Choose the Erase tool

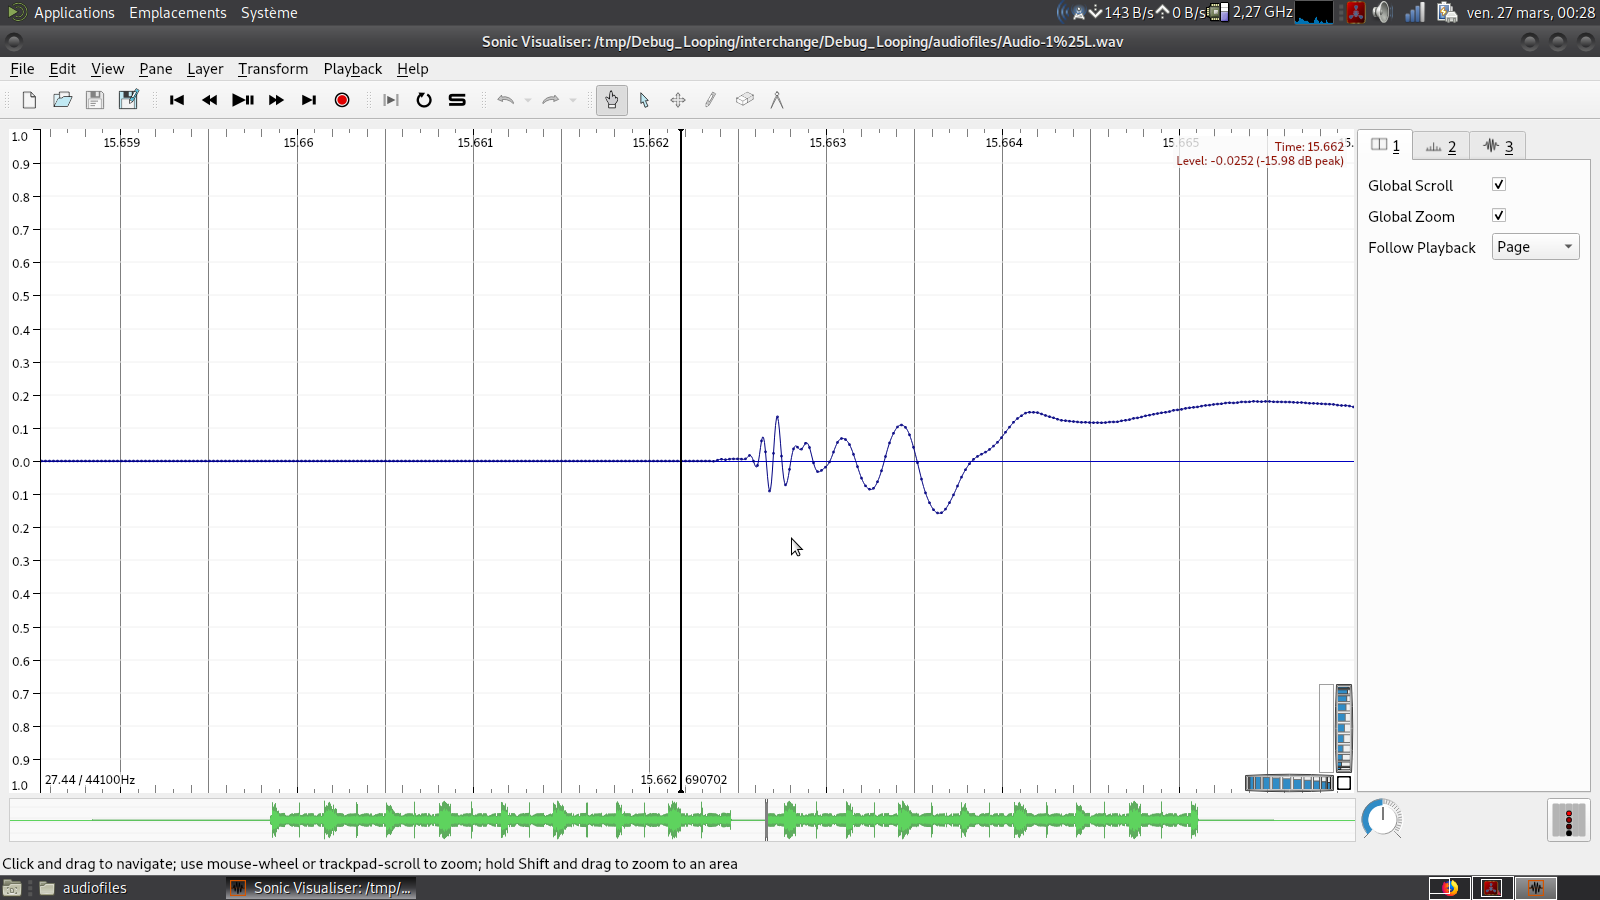click(x=744, y=100)
